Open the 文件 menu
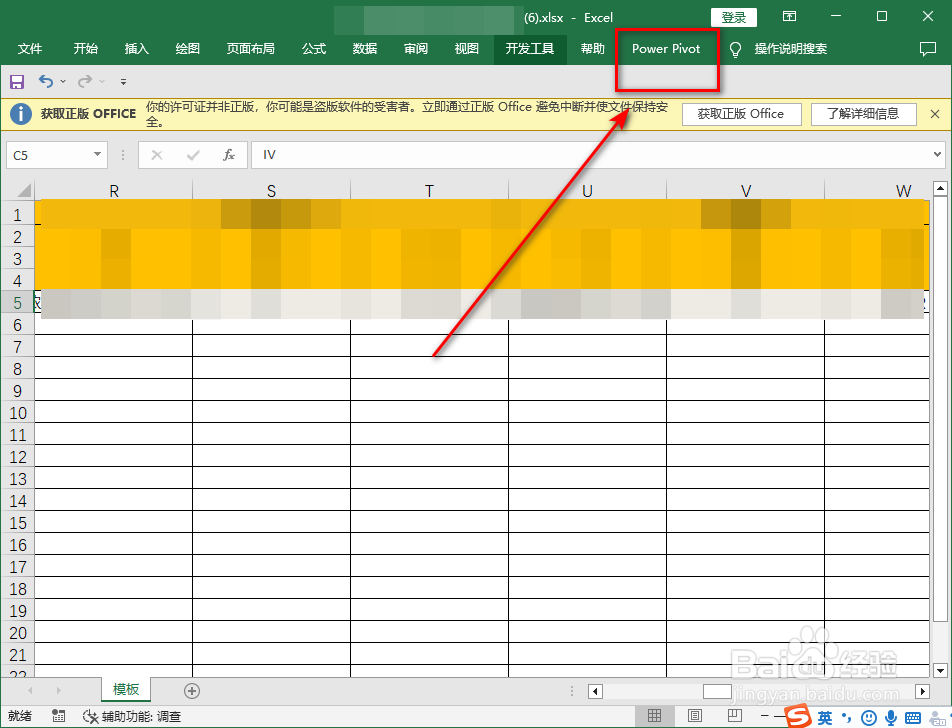 30,49
